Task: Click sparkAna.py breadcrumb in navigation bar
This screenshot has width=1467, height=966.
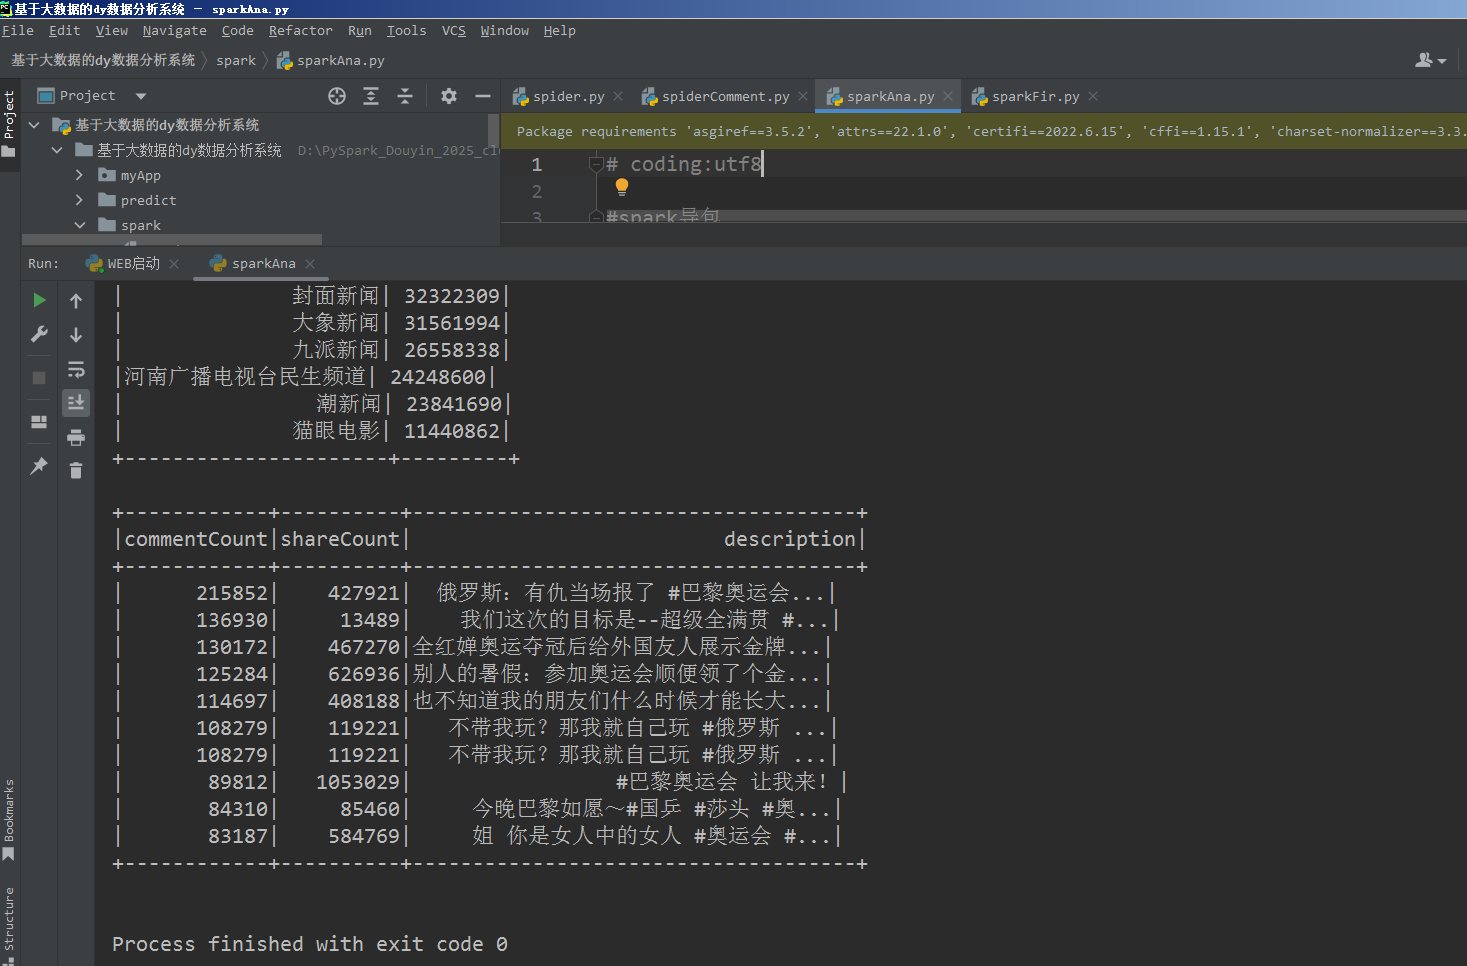Action: [330, 60]
